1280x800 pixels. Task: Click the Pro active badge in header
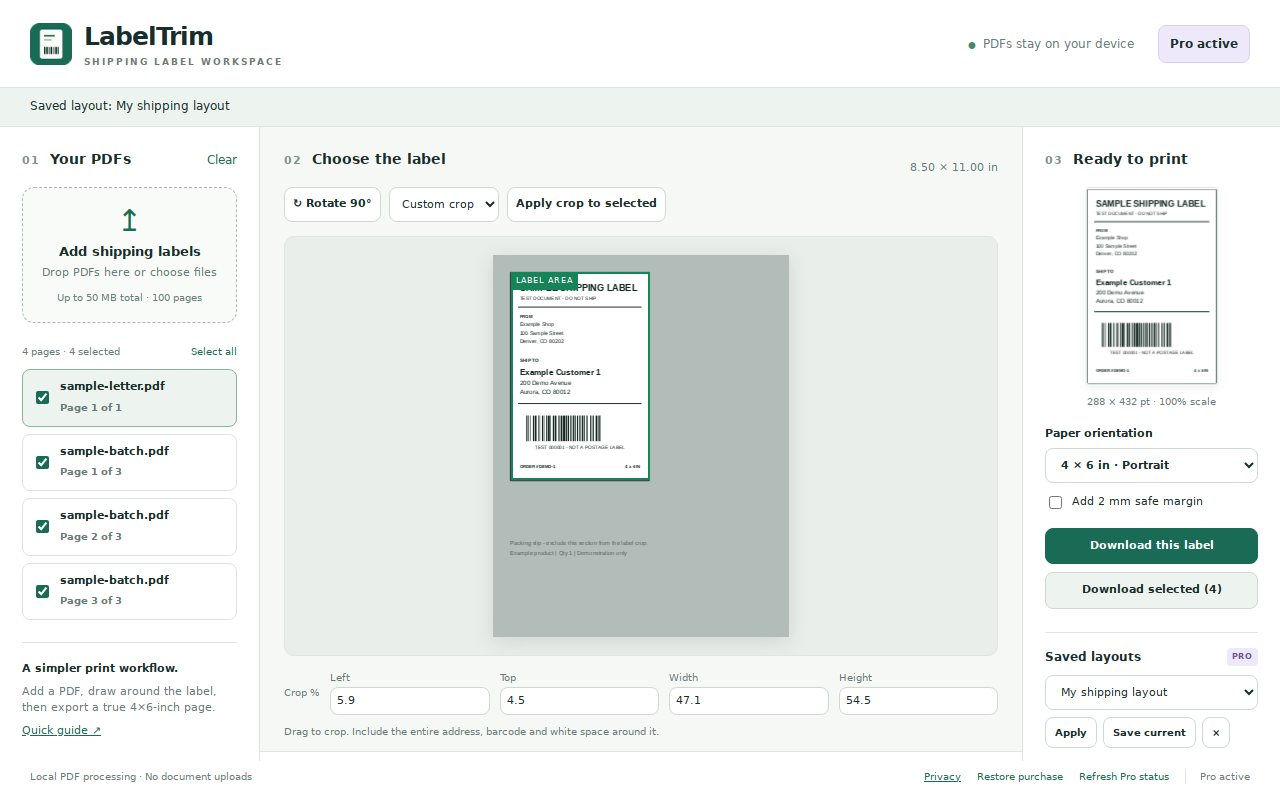1204,44
